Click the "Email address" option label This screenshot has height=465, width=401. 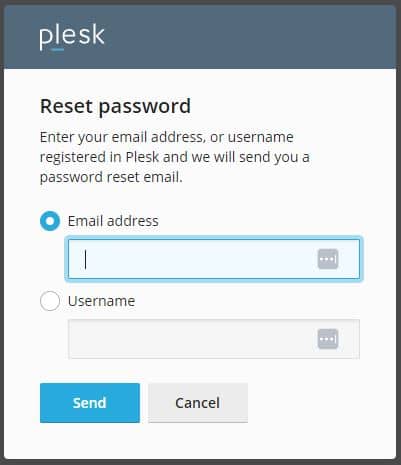113,221
